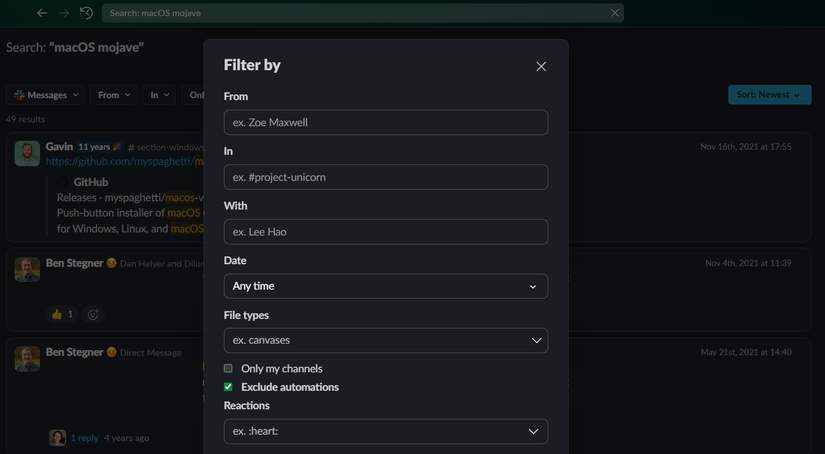
Task: Click the party icon next to 11 years
Action: pos(117,147)
